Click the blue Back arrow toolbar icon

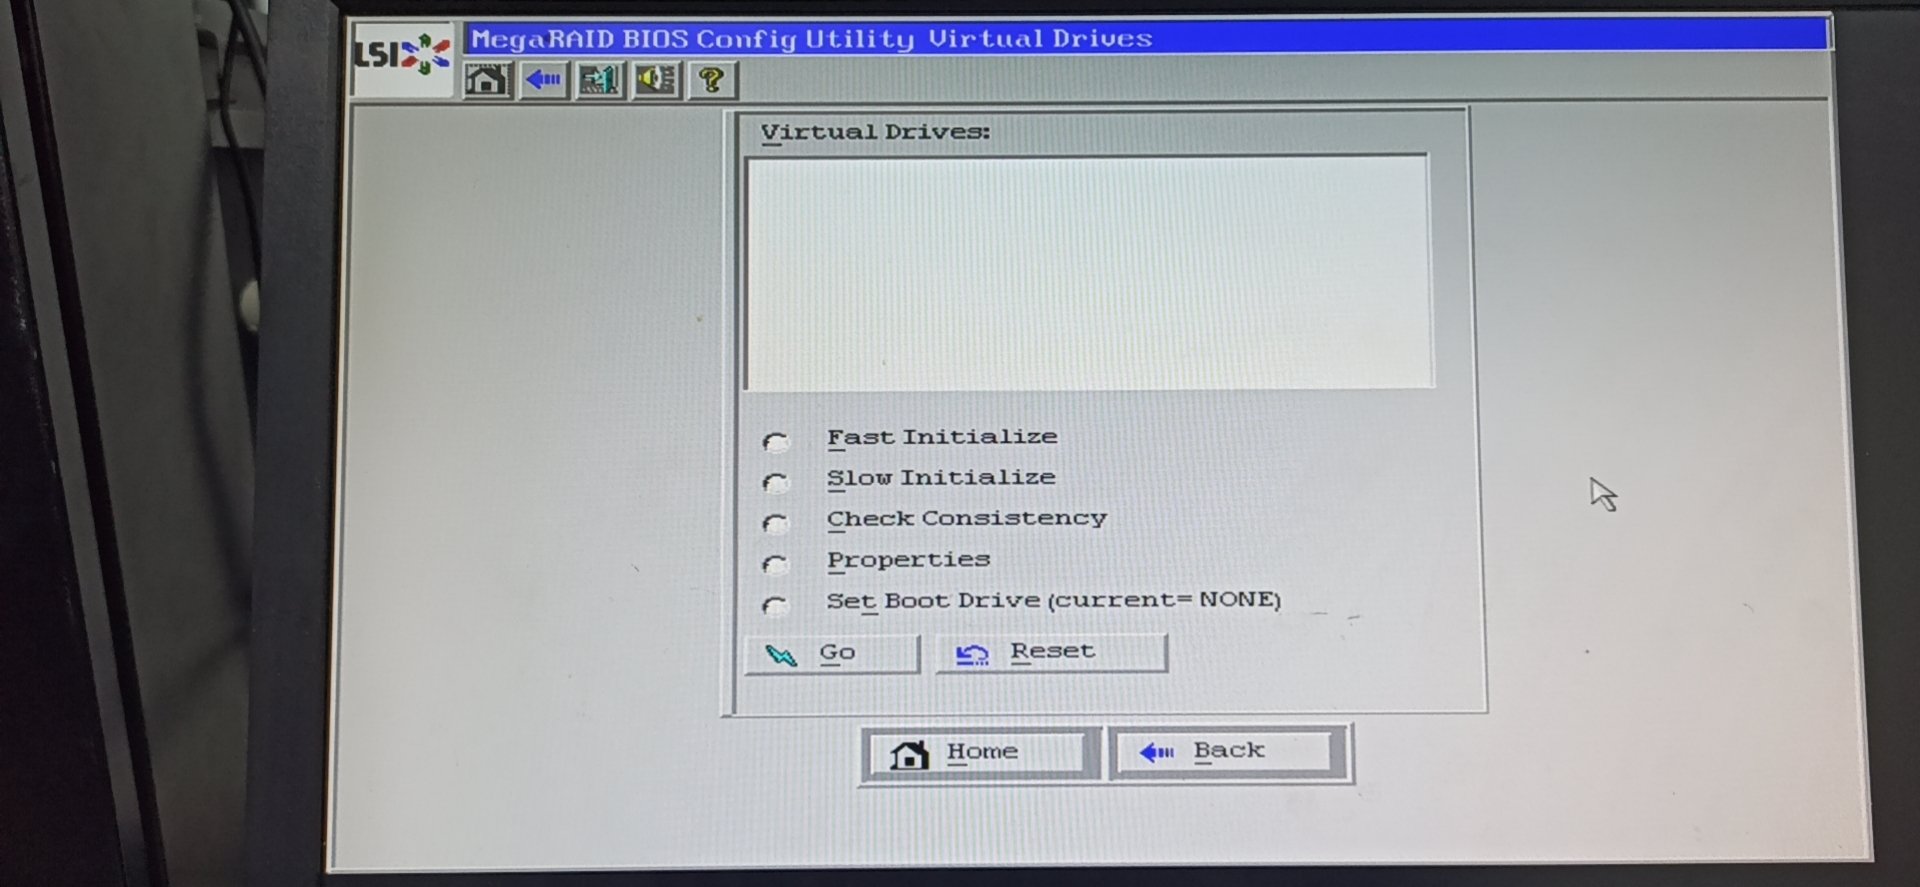(x=544, y=80)
